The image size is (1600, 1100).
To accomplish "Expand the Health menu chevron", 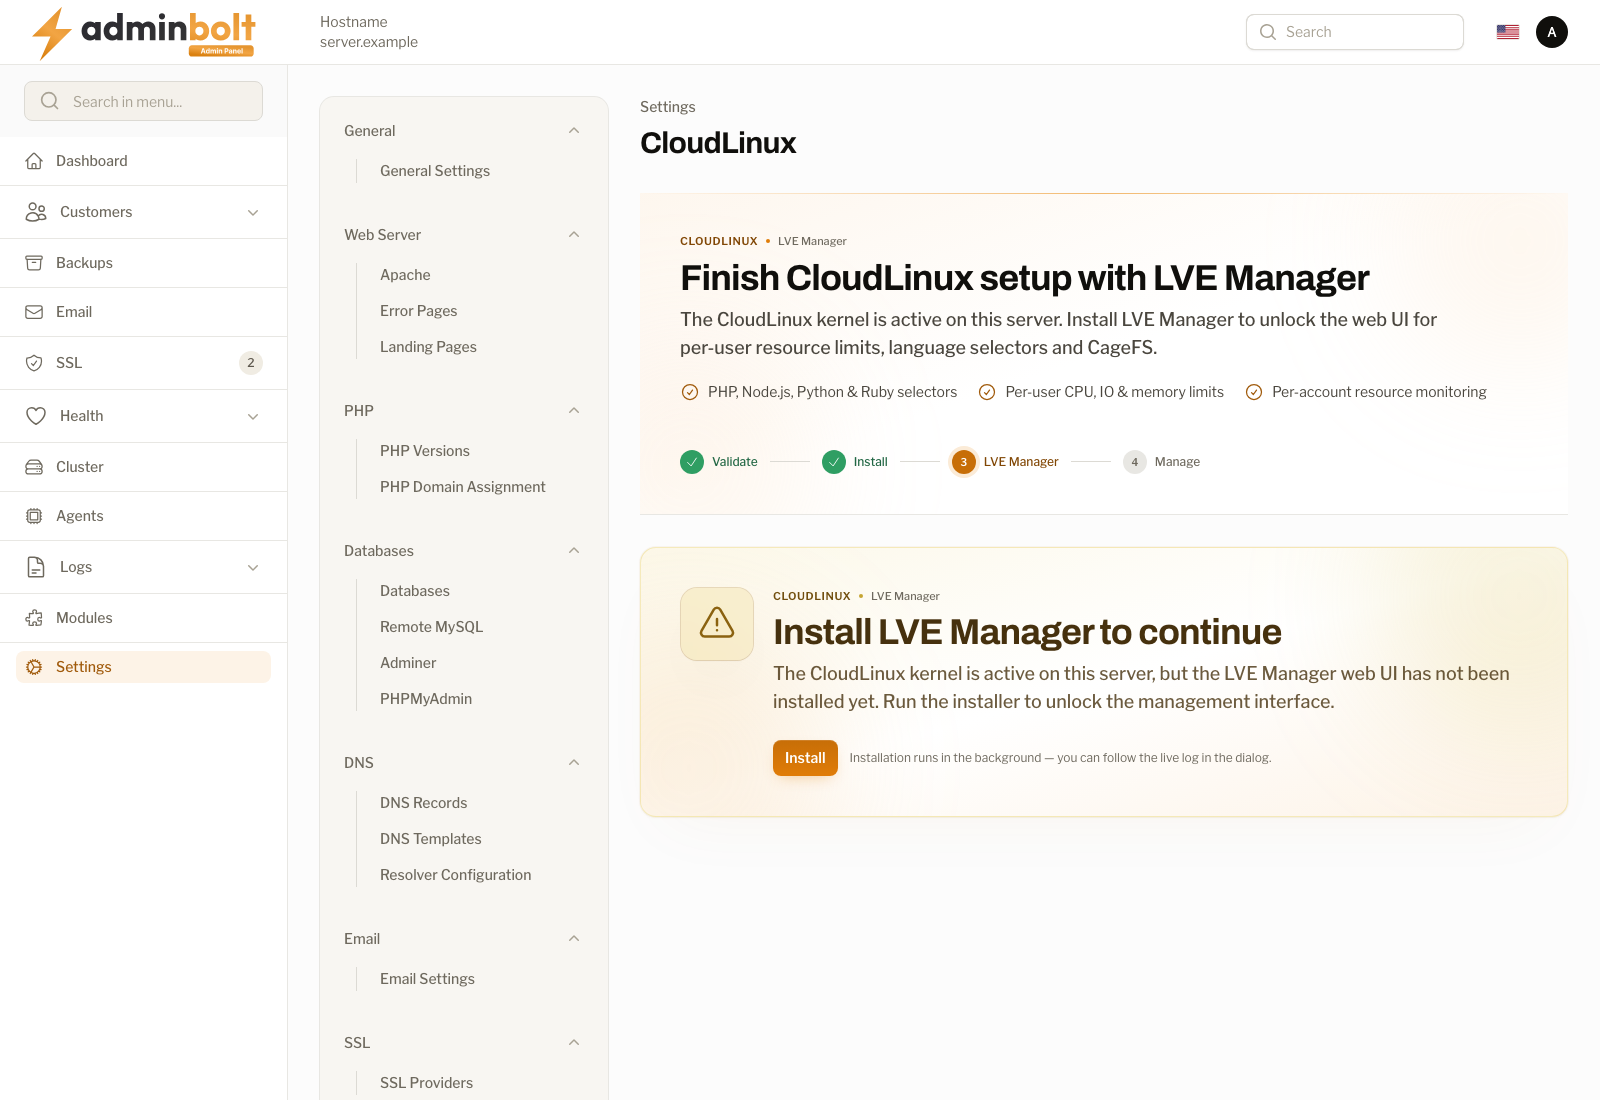I will click(253, 416).
